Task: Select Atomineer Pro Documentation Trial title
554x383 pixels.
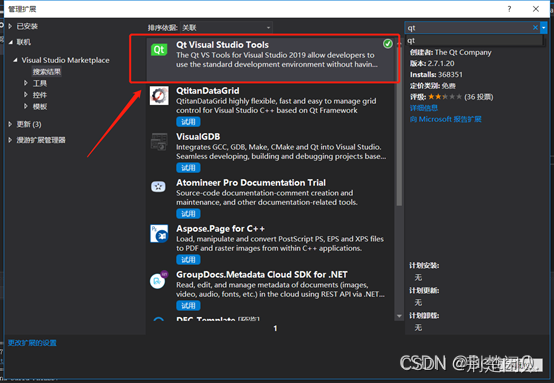Action: coord(251,183)
